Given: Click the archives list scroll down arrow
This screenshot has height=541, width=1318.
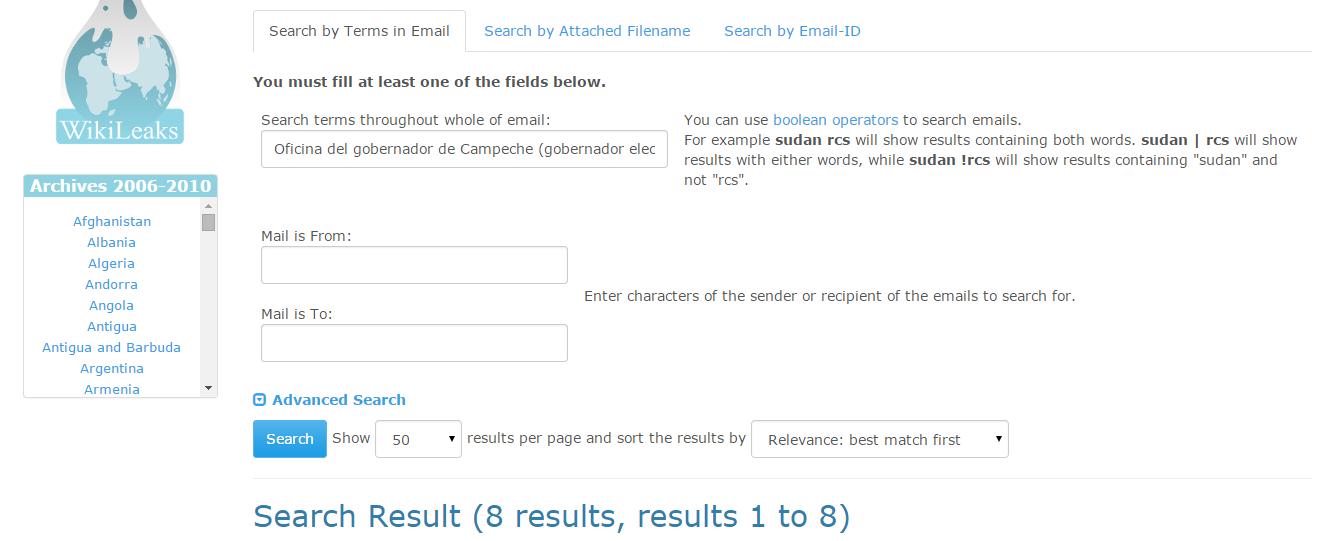Looking at the screenshot, I should [x=208, y=388].
